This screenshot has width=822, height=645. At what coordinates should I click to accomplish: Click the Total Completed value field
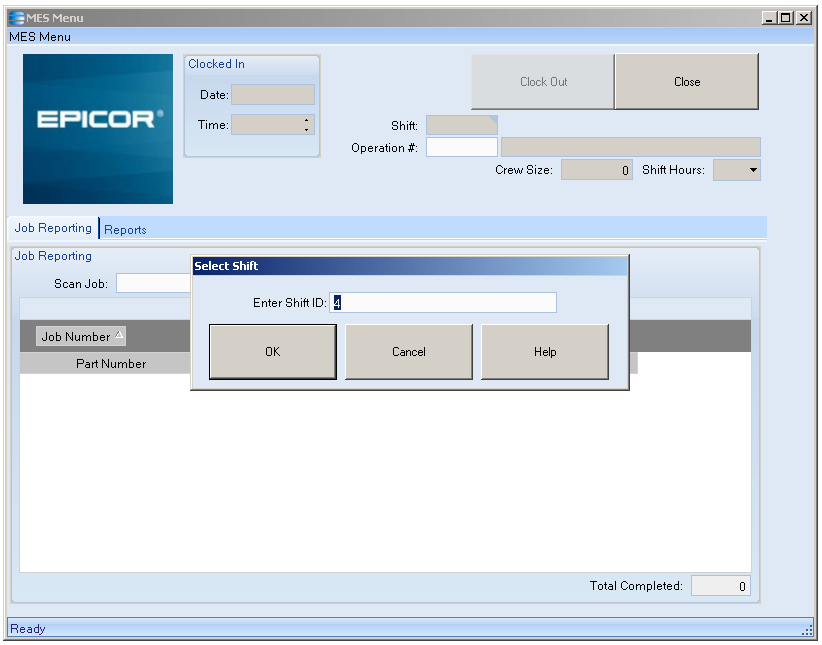(x=721, y=586)
